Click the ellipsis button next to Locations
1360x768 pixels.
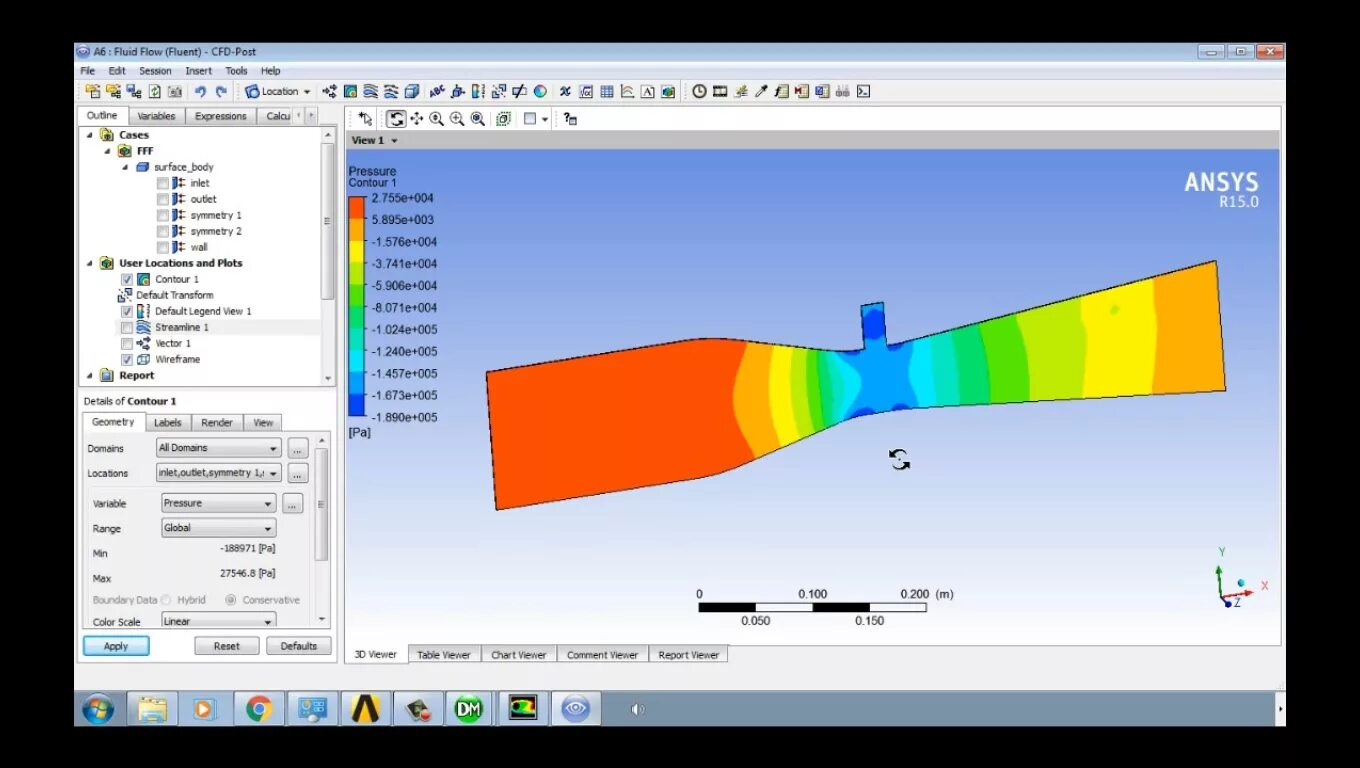tap(298, 473)
